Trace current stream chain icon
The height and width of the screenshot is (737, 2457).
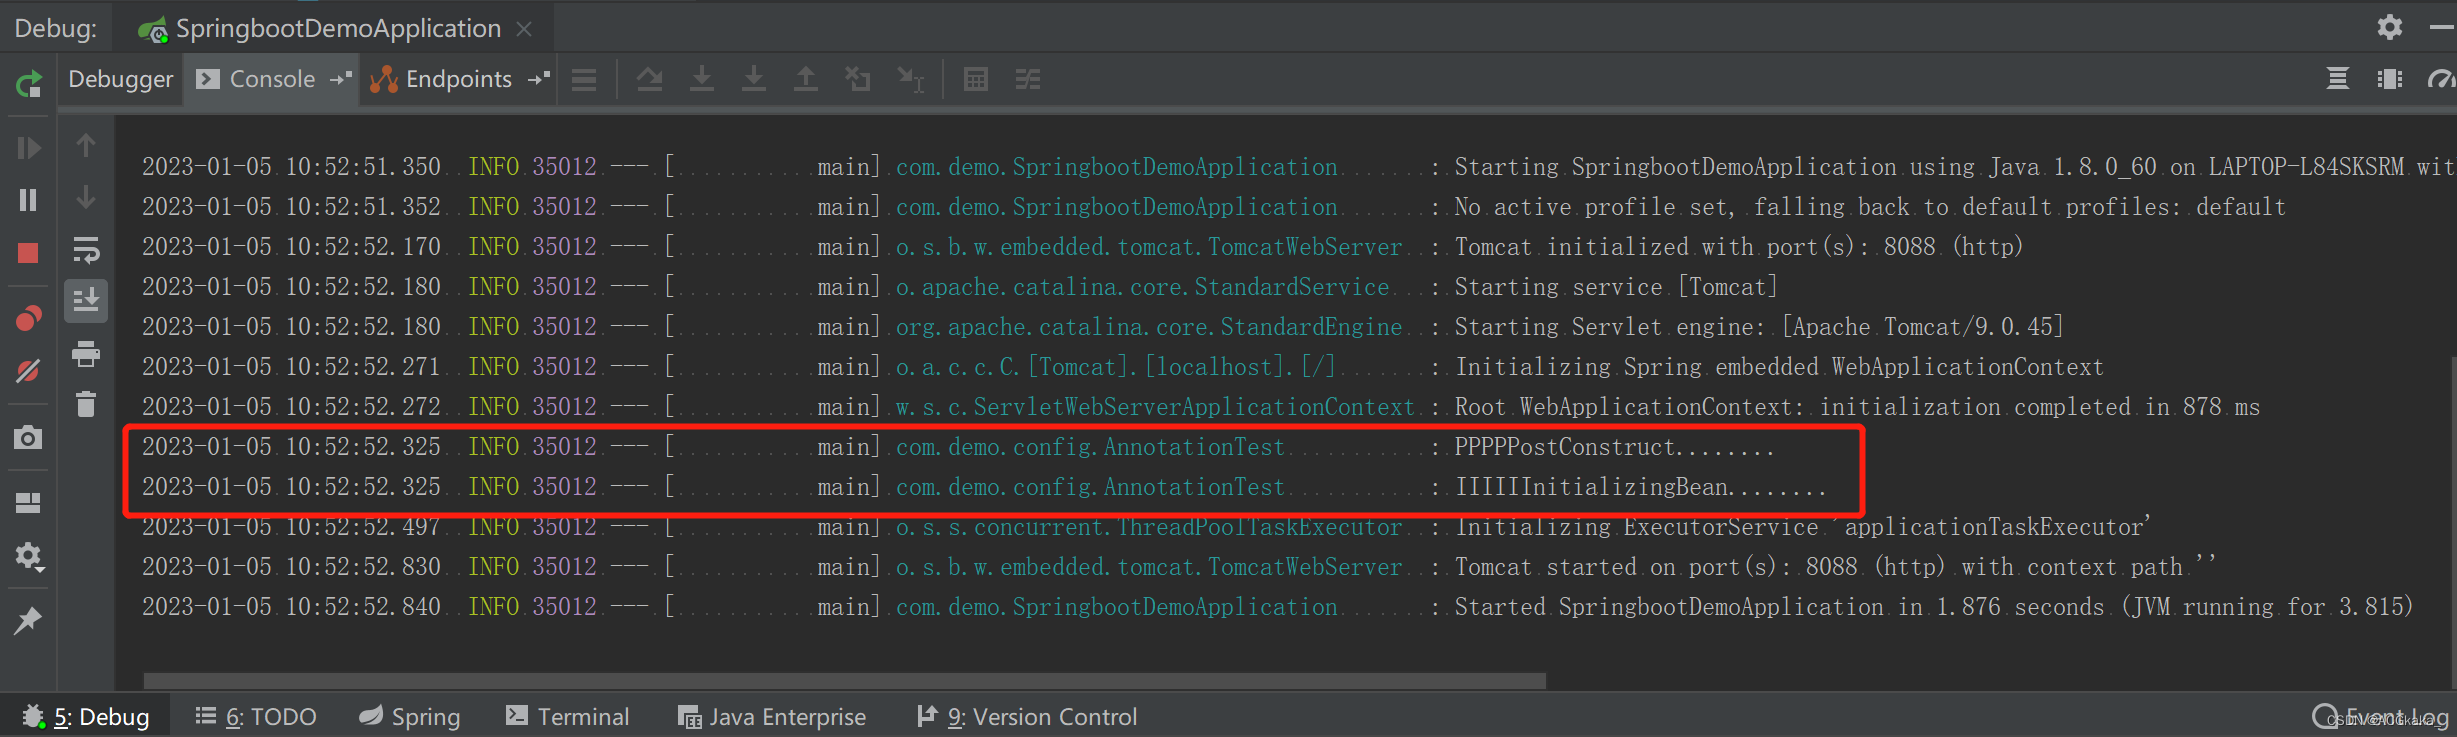click(x=1028, y=79)
